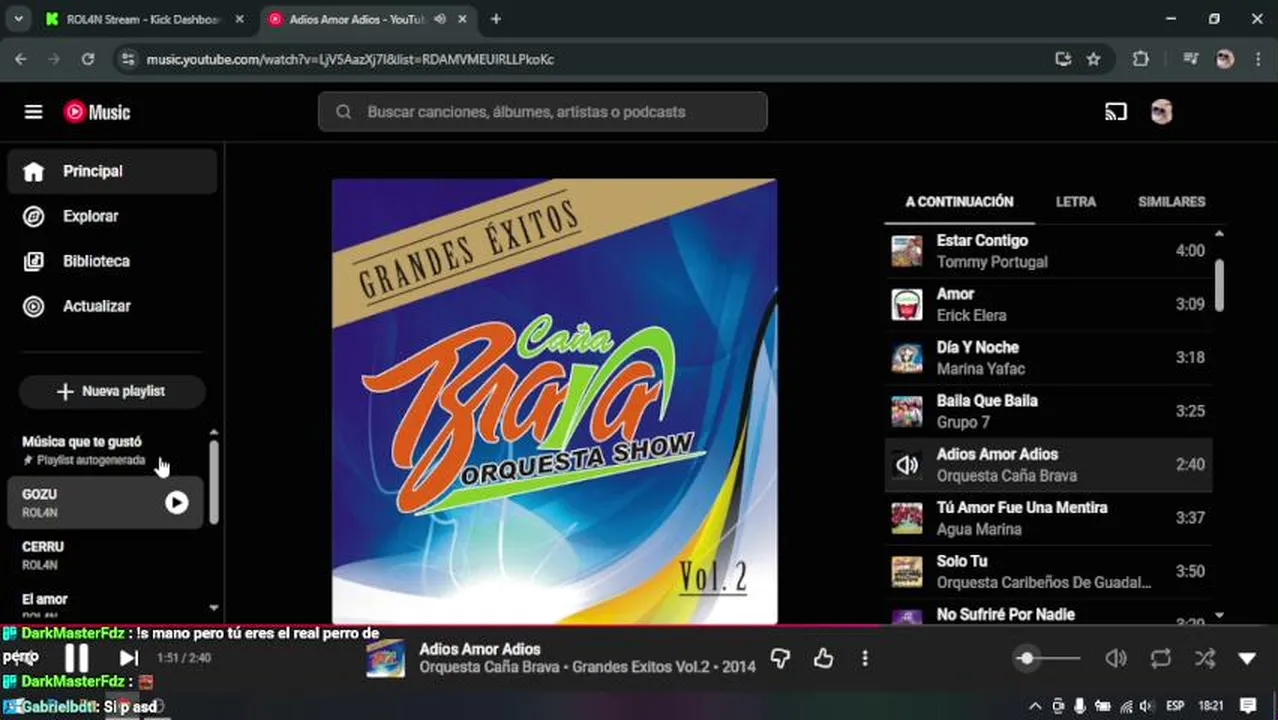The image size is (1278, 720).
Task: Play the GOZU playlist
Action: pyautogui.click(x=177, y=502)
